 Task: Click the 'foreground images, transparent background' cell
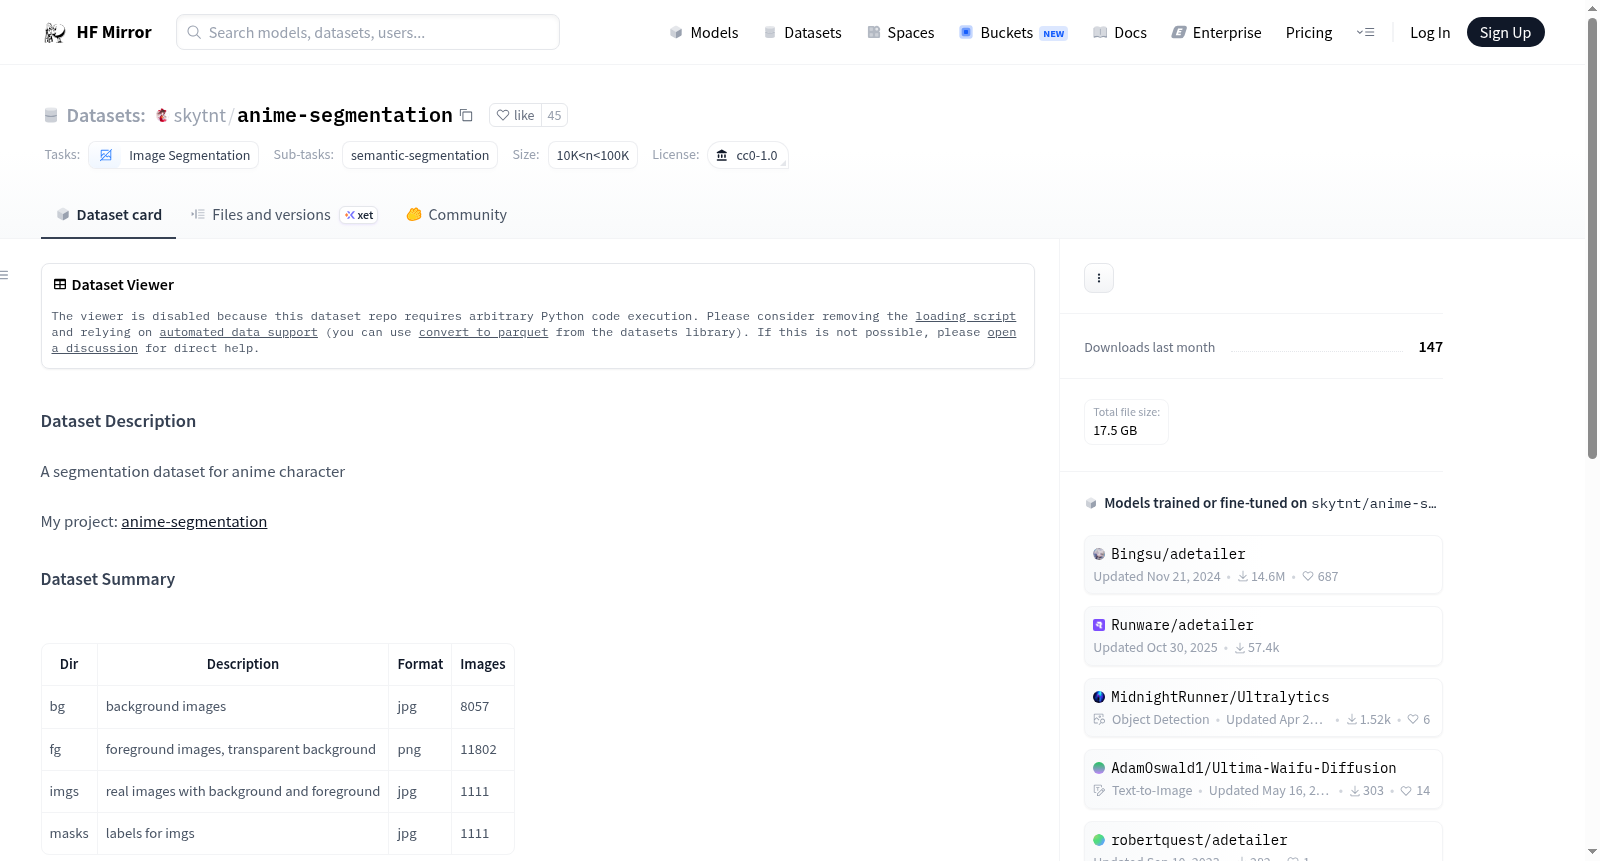coord(241,749)
